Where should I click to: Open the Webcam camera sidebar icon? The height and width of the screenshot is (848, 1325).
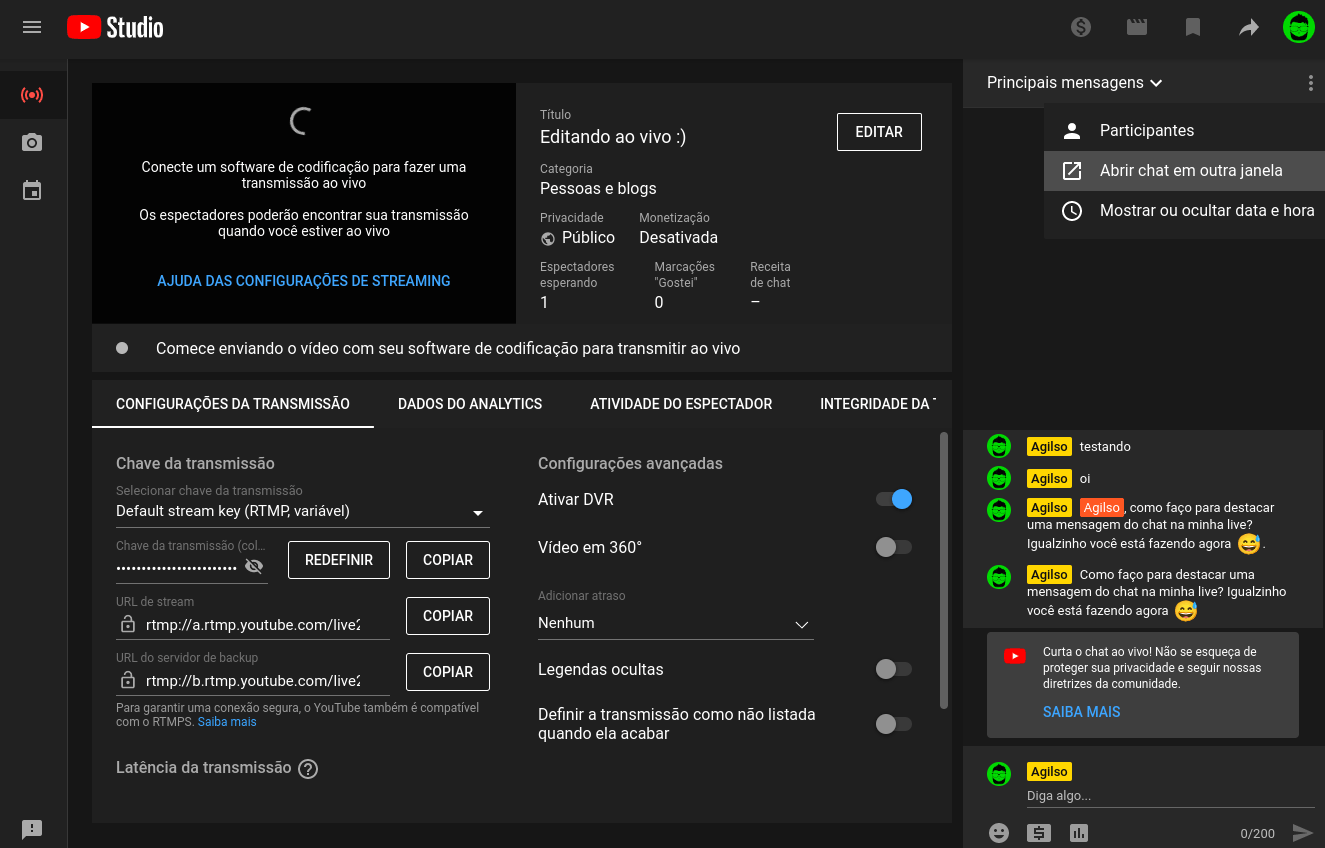coord(32,143)
